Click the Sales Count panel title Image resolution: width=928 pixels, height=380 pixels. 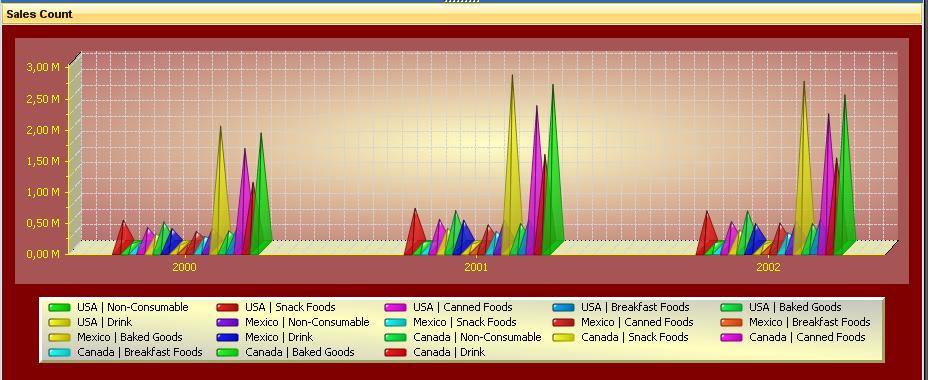point(39,14)
